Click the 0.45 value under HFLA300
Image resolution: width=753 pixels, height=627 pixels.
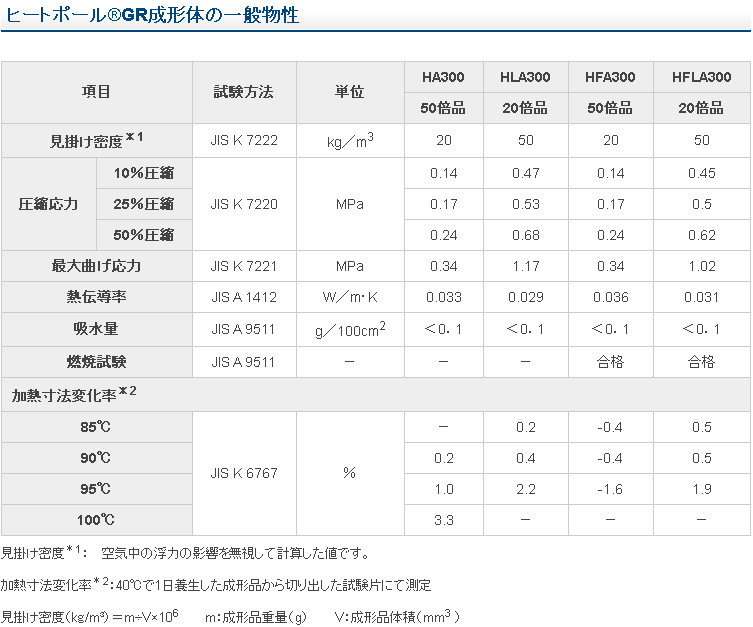point(702,173)
